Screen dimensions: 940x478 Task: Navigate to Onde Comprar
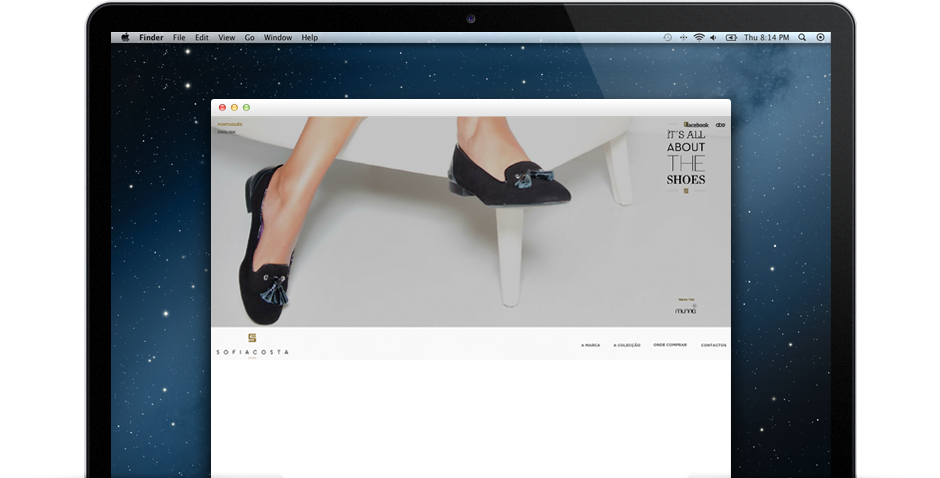pos(670,345)
